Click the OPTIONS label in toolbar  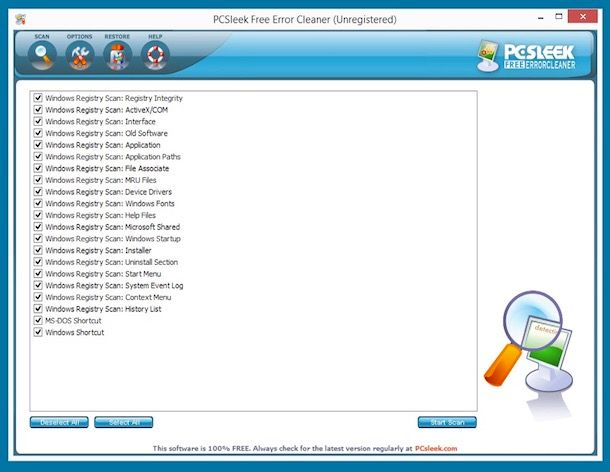click(79, 37)
